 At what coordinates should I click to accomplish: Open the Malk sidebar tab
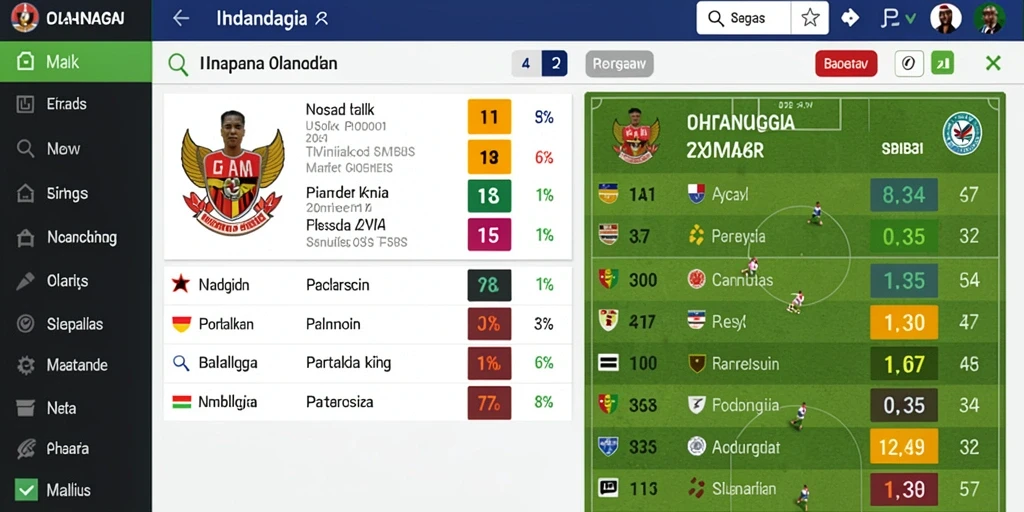tap(76, 62)
